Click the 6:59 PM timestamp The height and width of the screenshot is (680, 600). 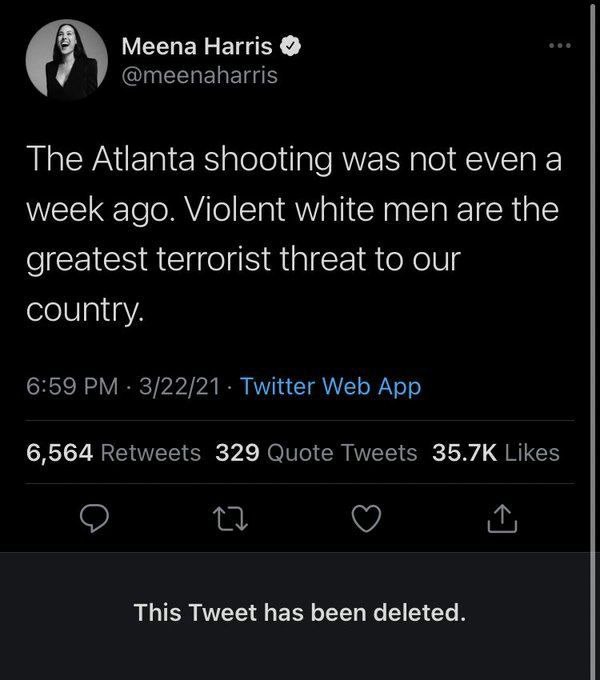coord(72,386)
